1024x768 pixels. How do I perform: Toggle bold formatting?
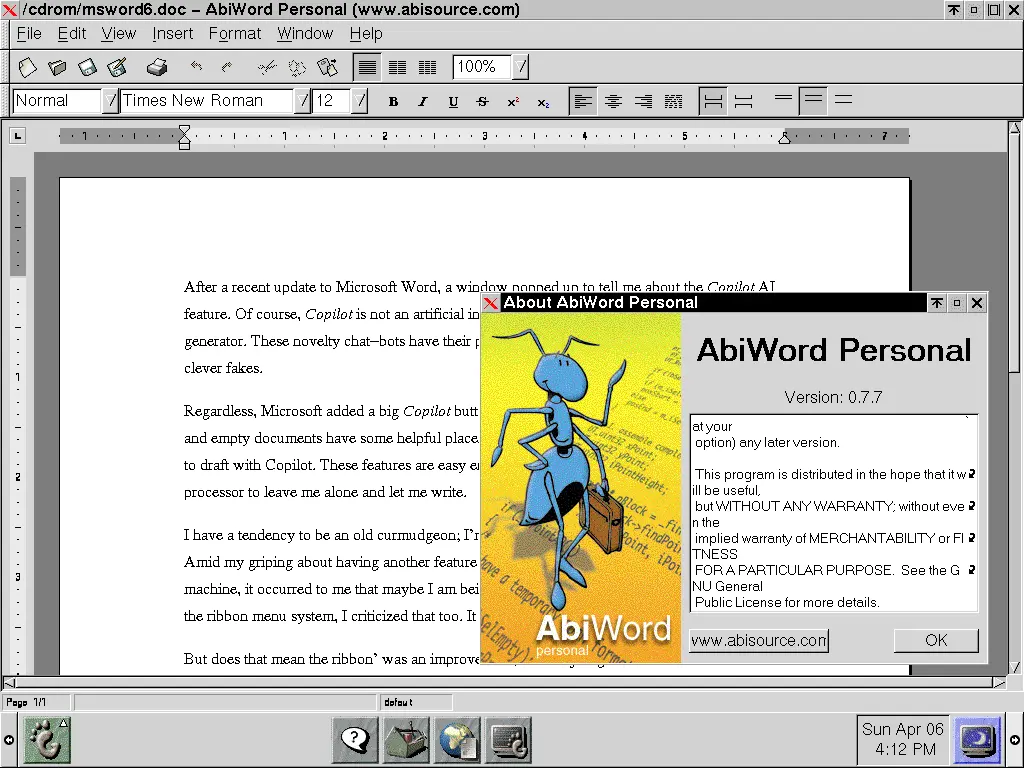[393, 102]
